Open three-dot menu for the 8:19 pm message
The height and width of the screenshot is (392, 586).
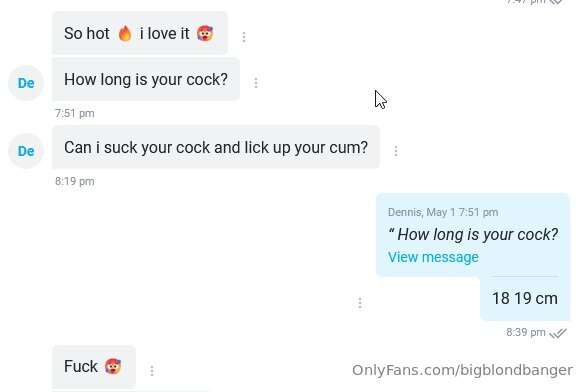[x=396, y=151]
